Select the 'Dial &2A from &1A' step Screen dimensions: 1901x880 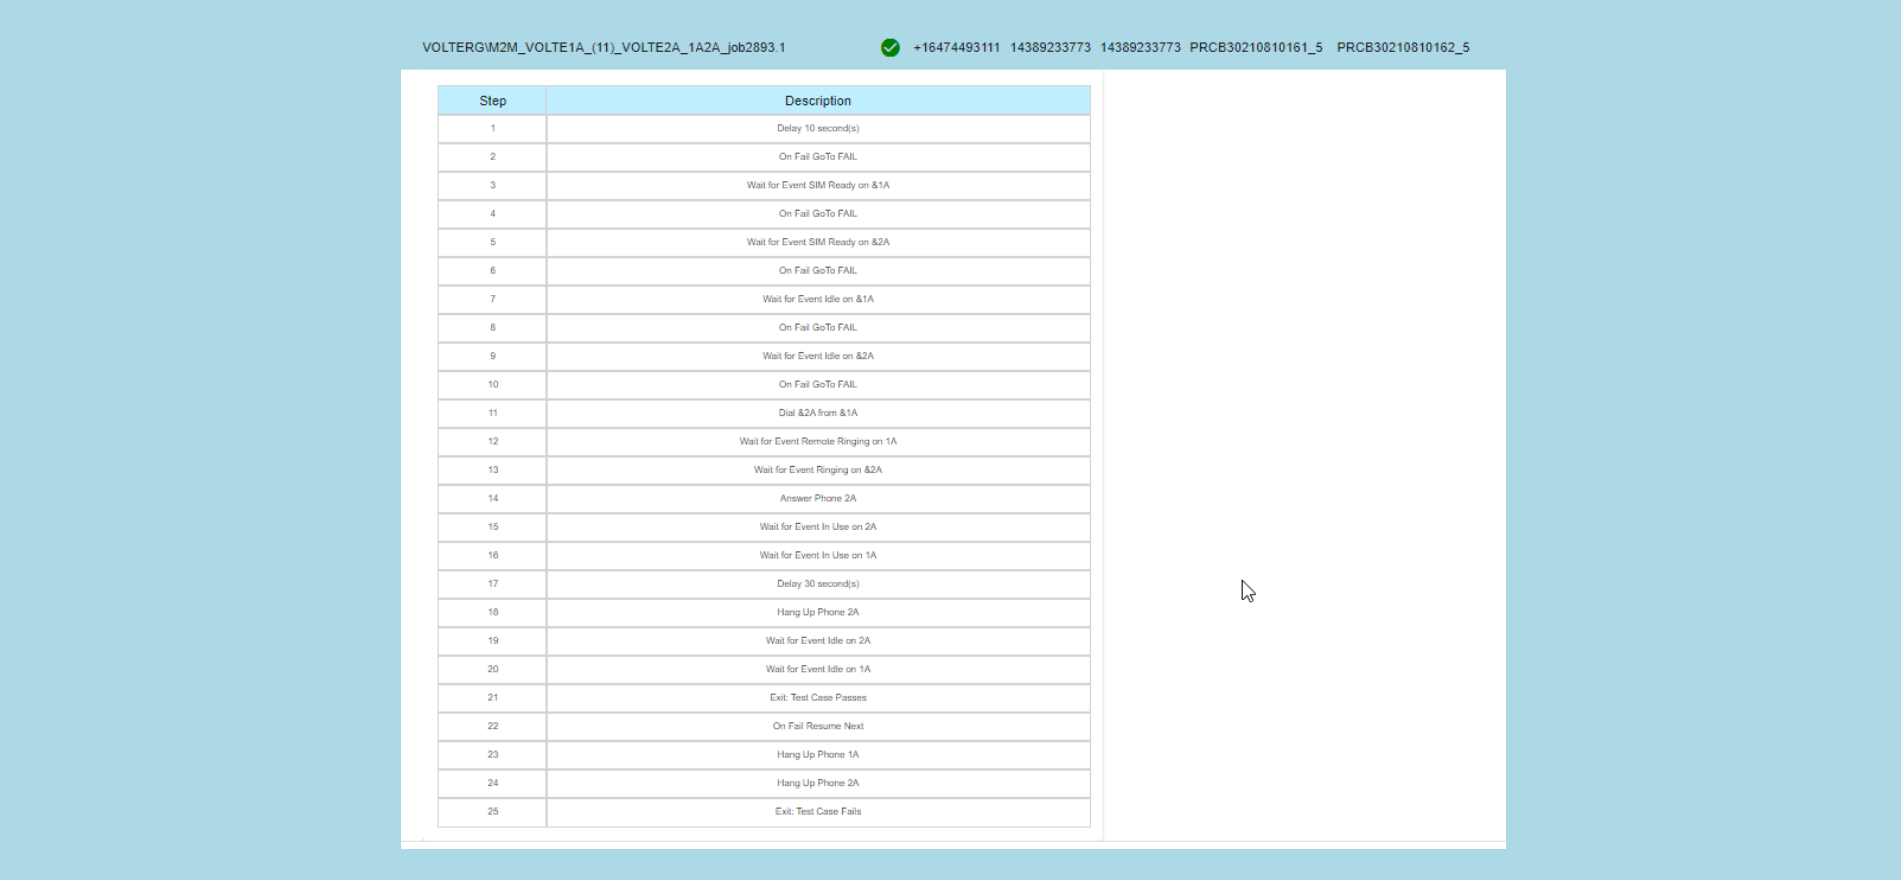click(818, 413)
